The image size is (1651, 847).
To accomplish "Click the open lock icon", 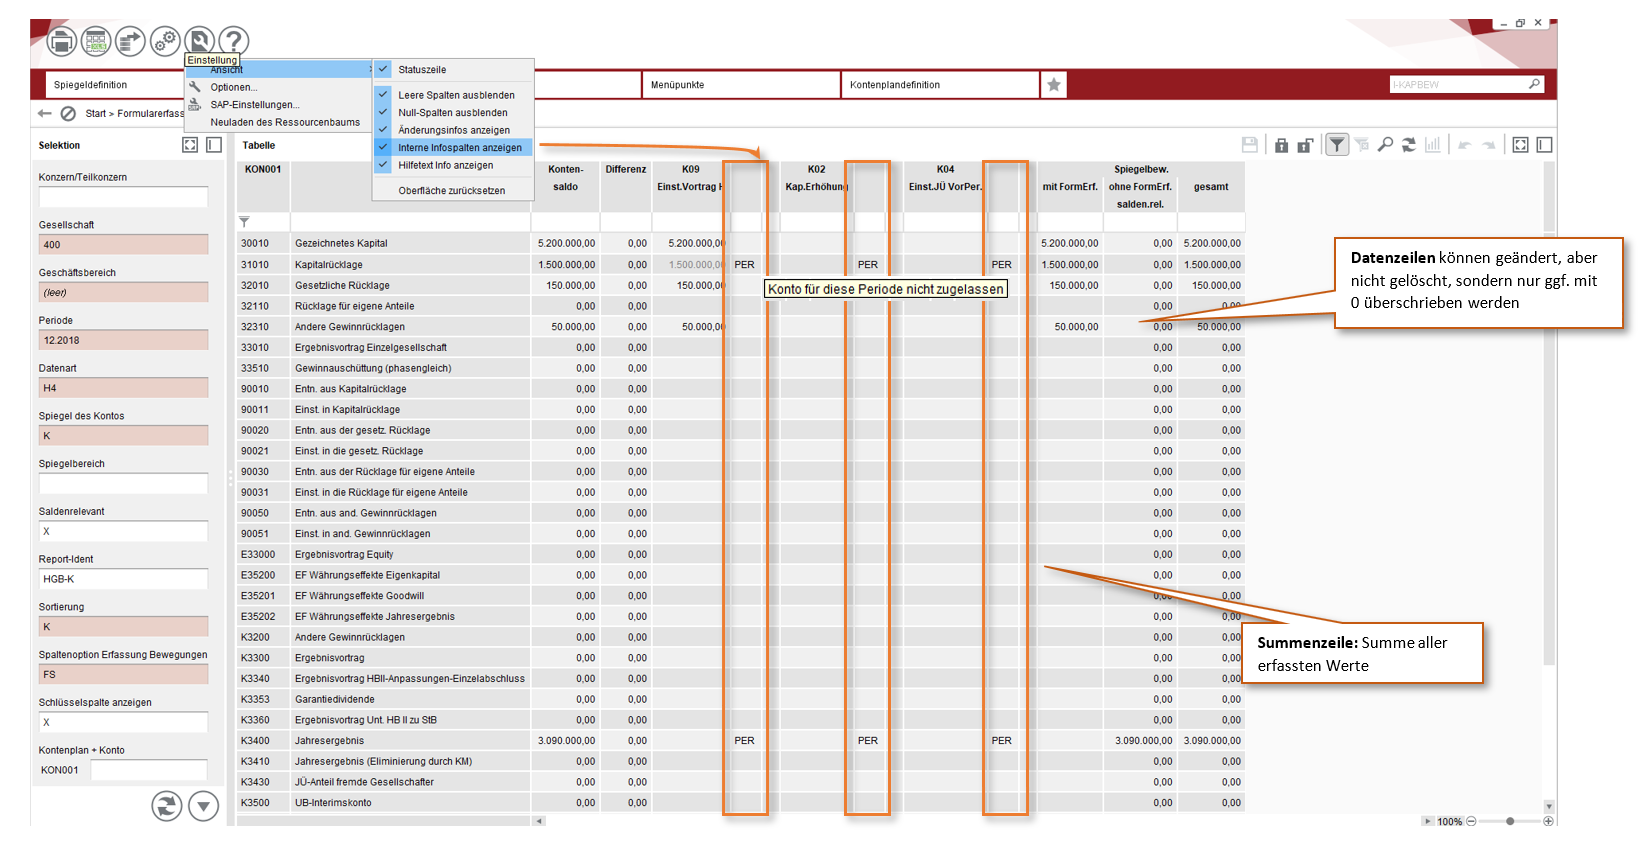I will click(1305, 145).
